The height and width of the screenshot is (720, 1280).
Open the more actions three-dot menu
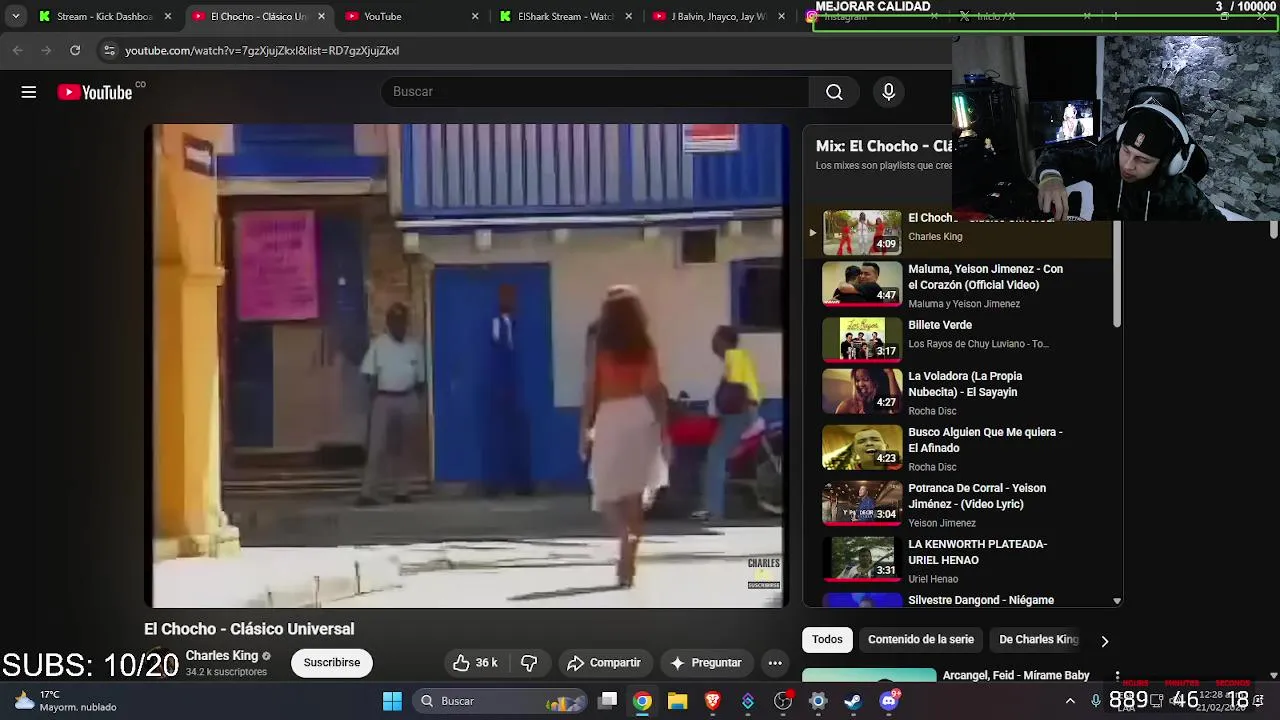tap(775, 663)
